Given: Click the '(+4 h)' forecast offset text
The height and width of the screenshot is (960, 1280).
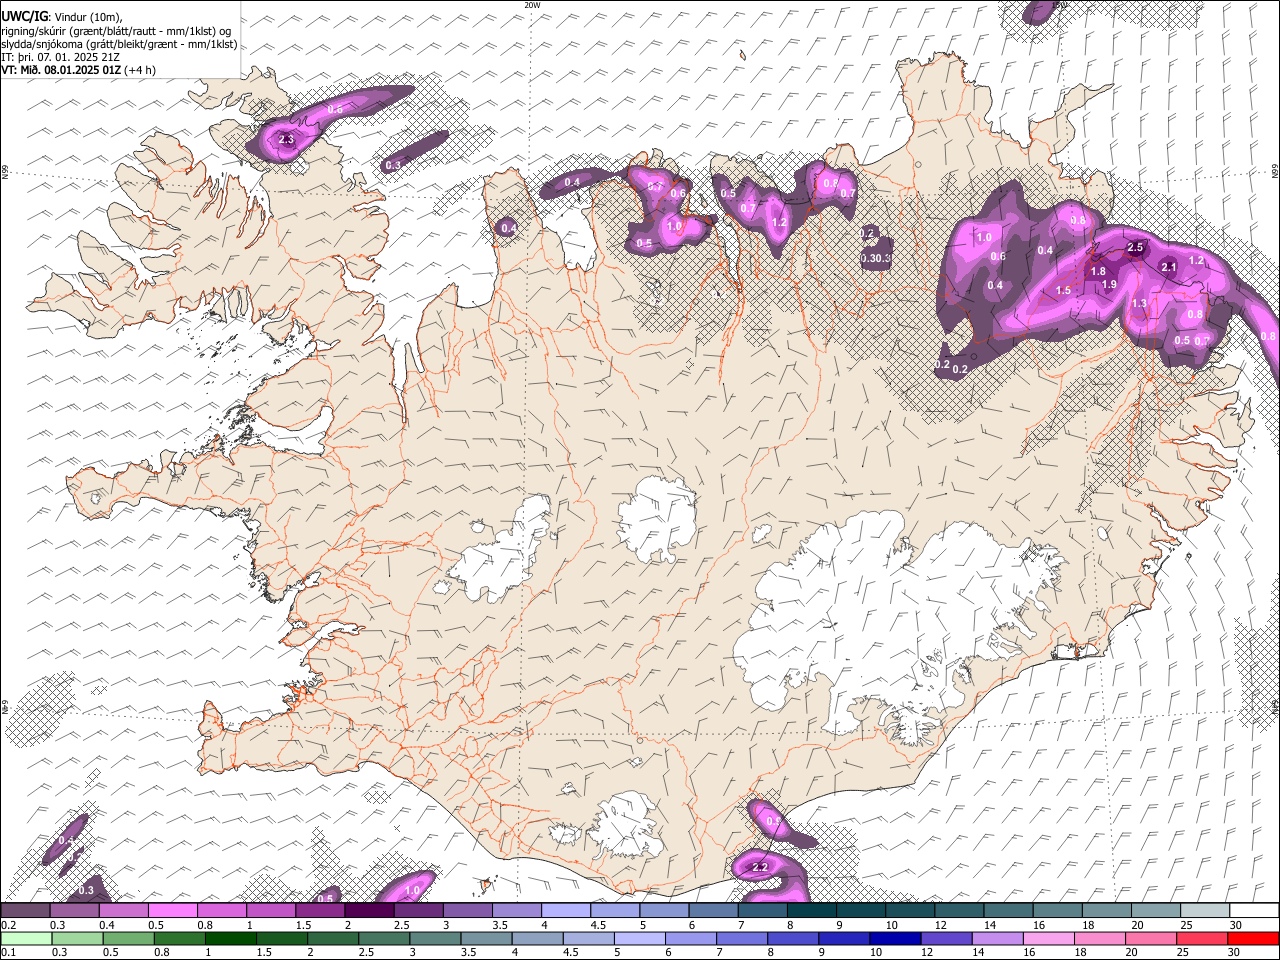Looking at the screenshot, I should 139,70.
